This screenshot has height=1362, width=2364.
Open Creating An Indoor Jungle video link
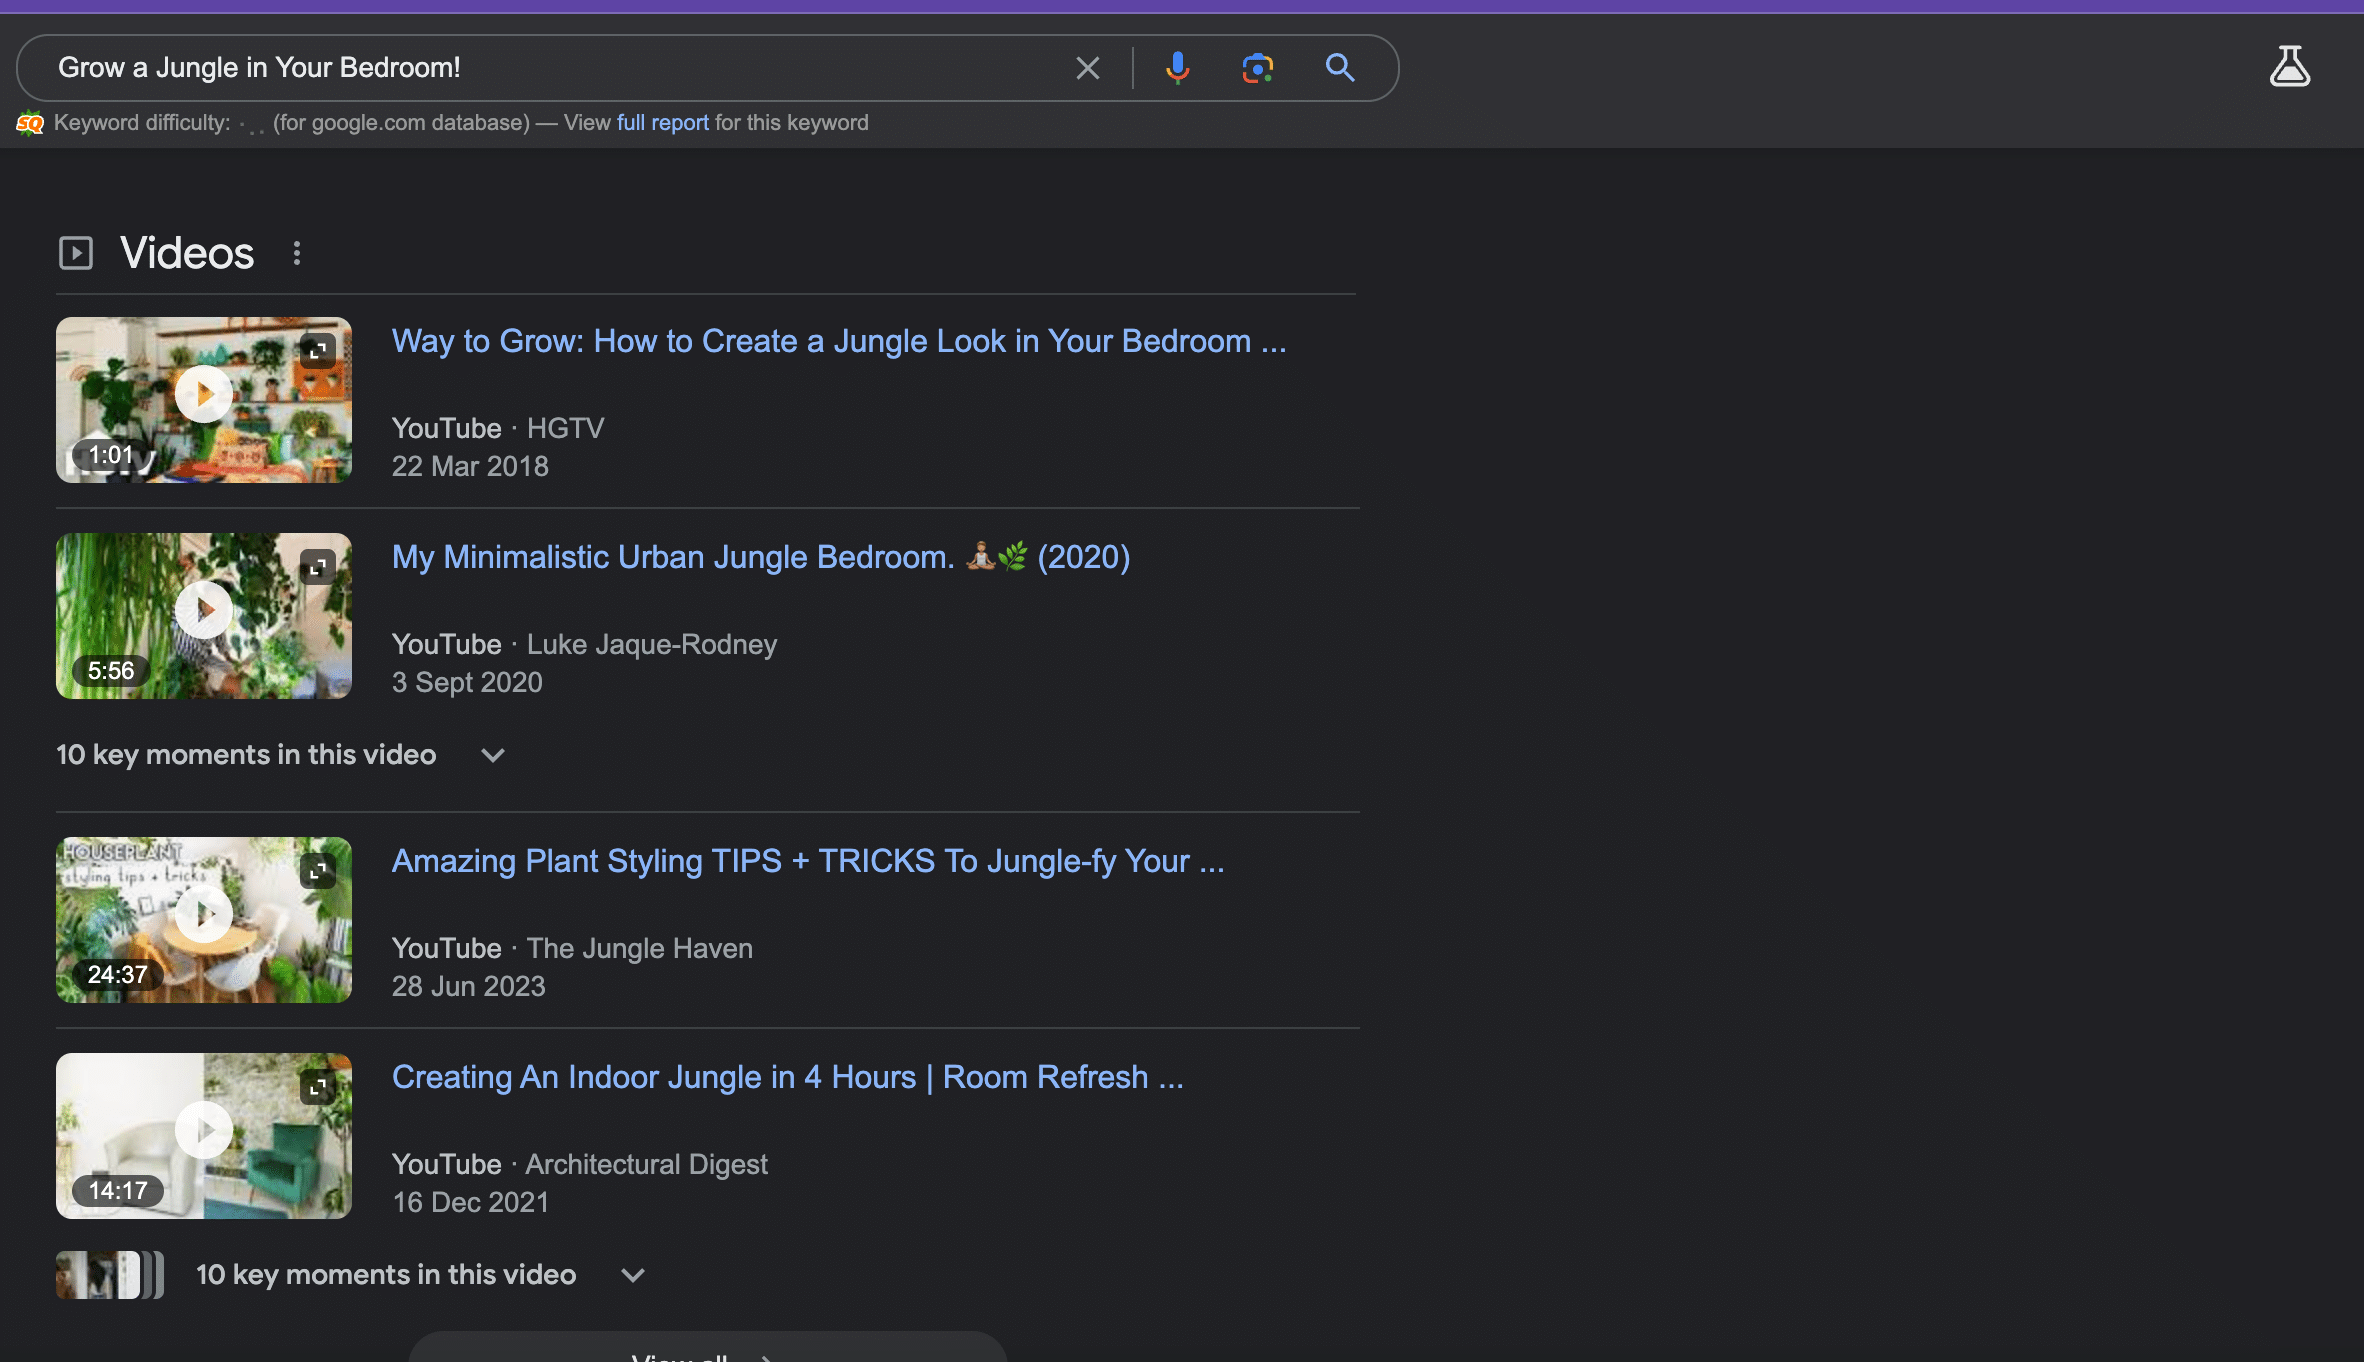point(788,1077)
